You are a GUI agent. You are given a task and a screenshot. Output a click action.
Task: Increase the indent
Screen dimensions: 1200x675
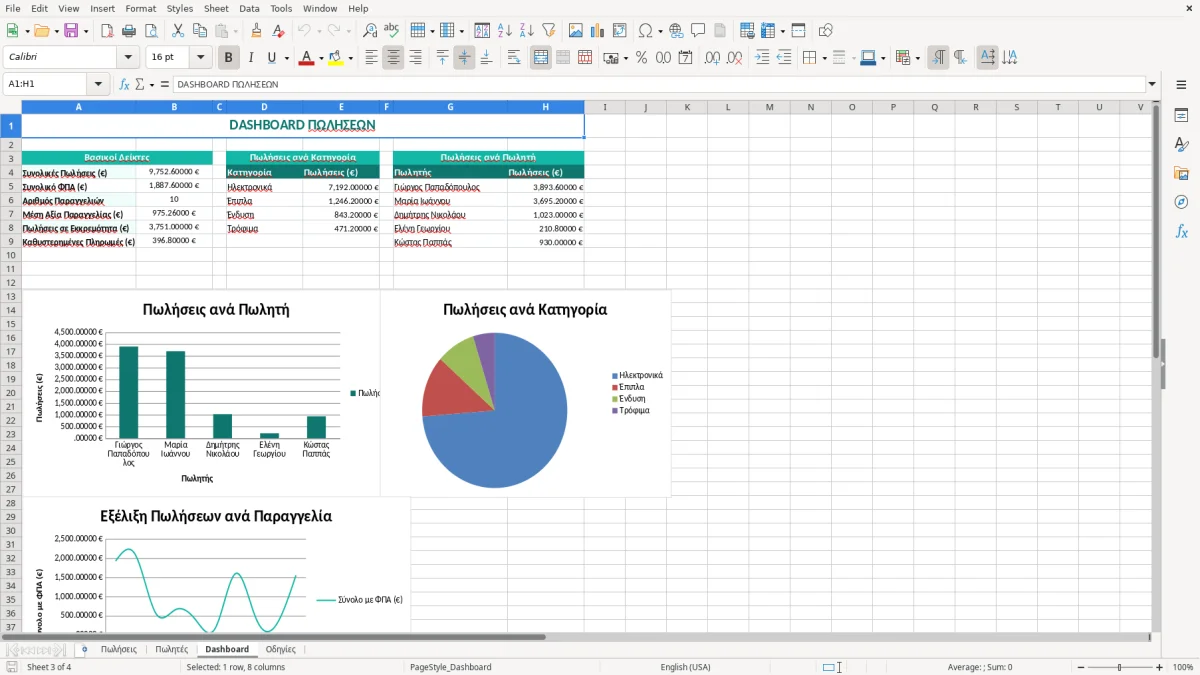coord(762,58)
